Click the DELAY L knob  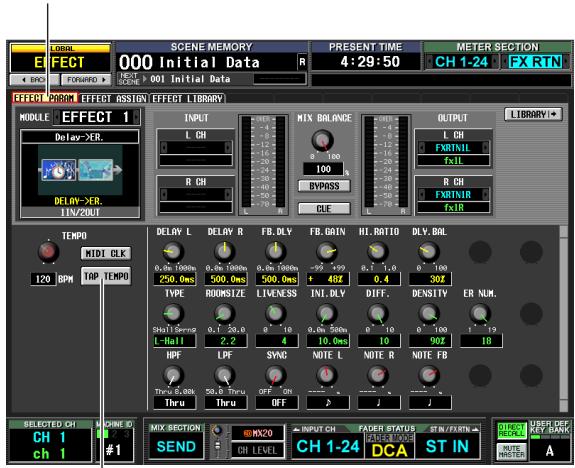point(173,252)
